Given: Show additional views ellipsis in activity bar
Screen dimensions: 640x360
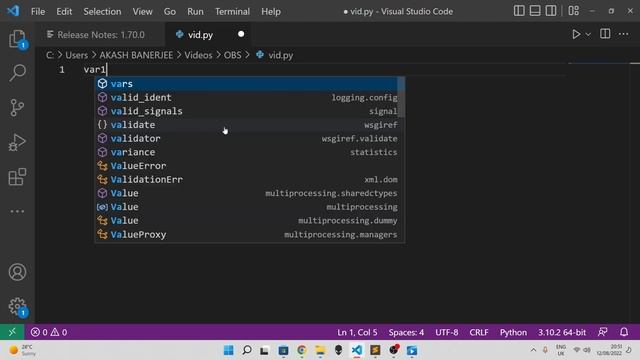Looking at the screenshot, I should click(x=17, y=211).
